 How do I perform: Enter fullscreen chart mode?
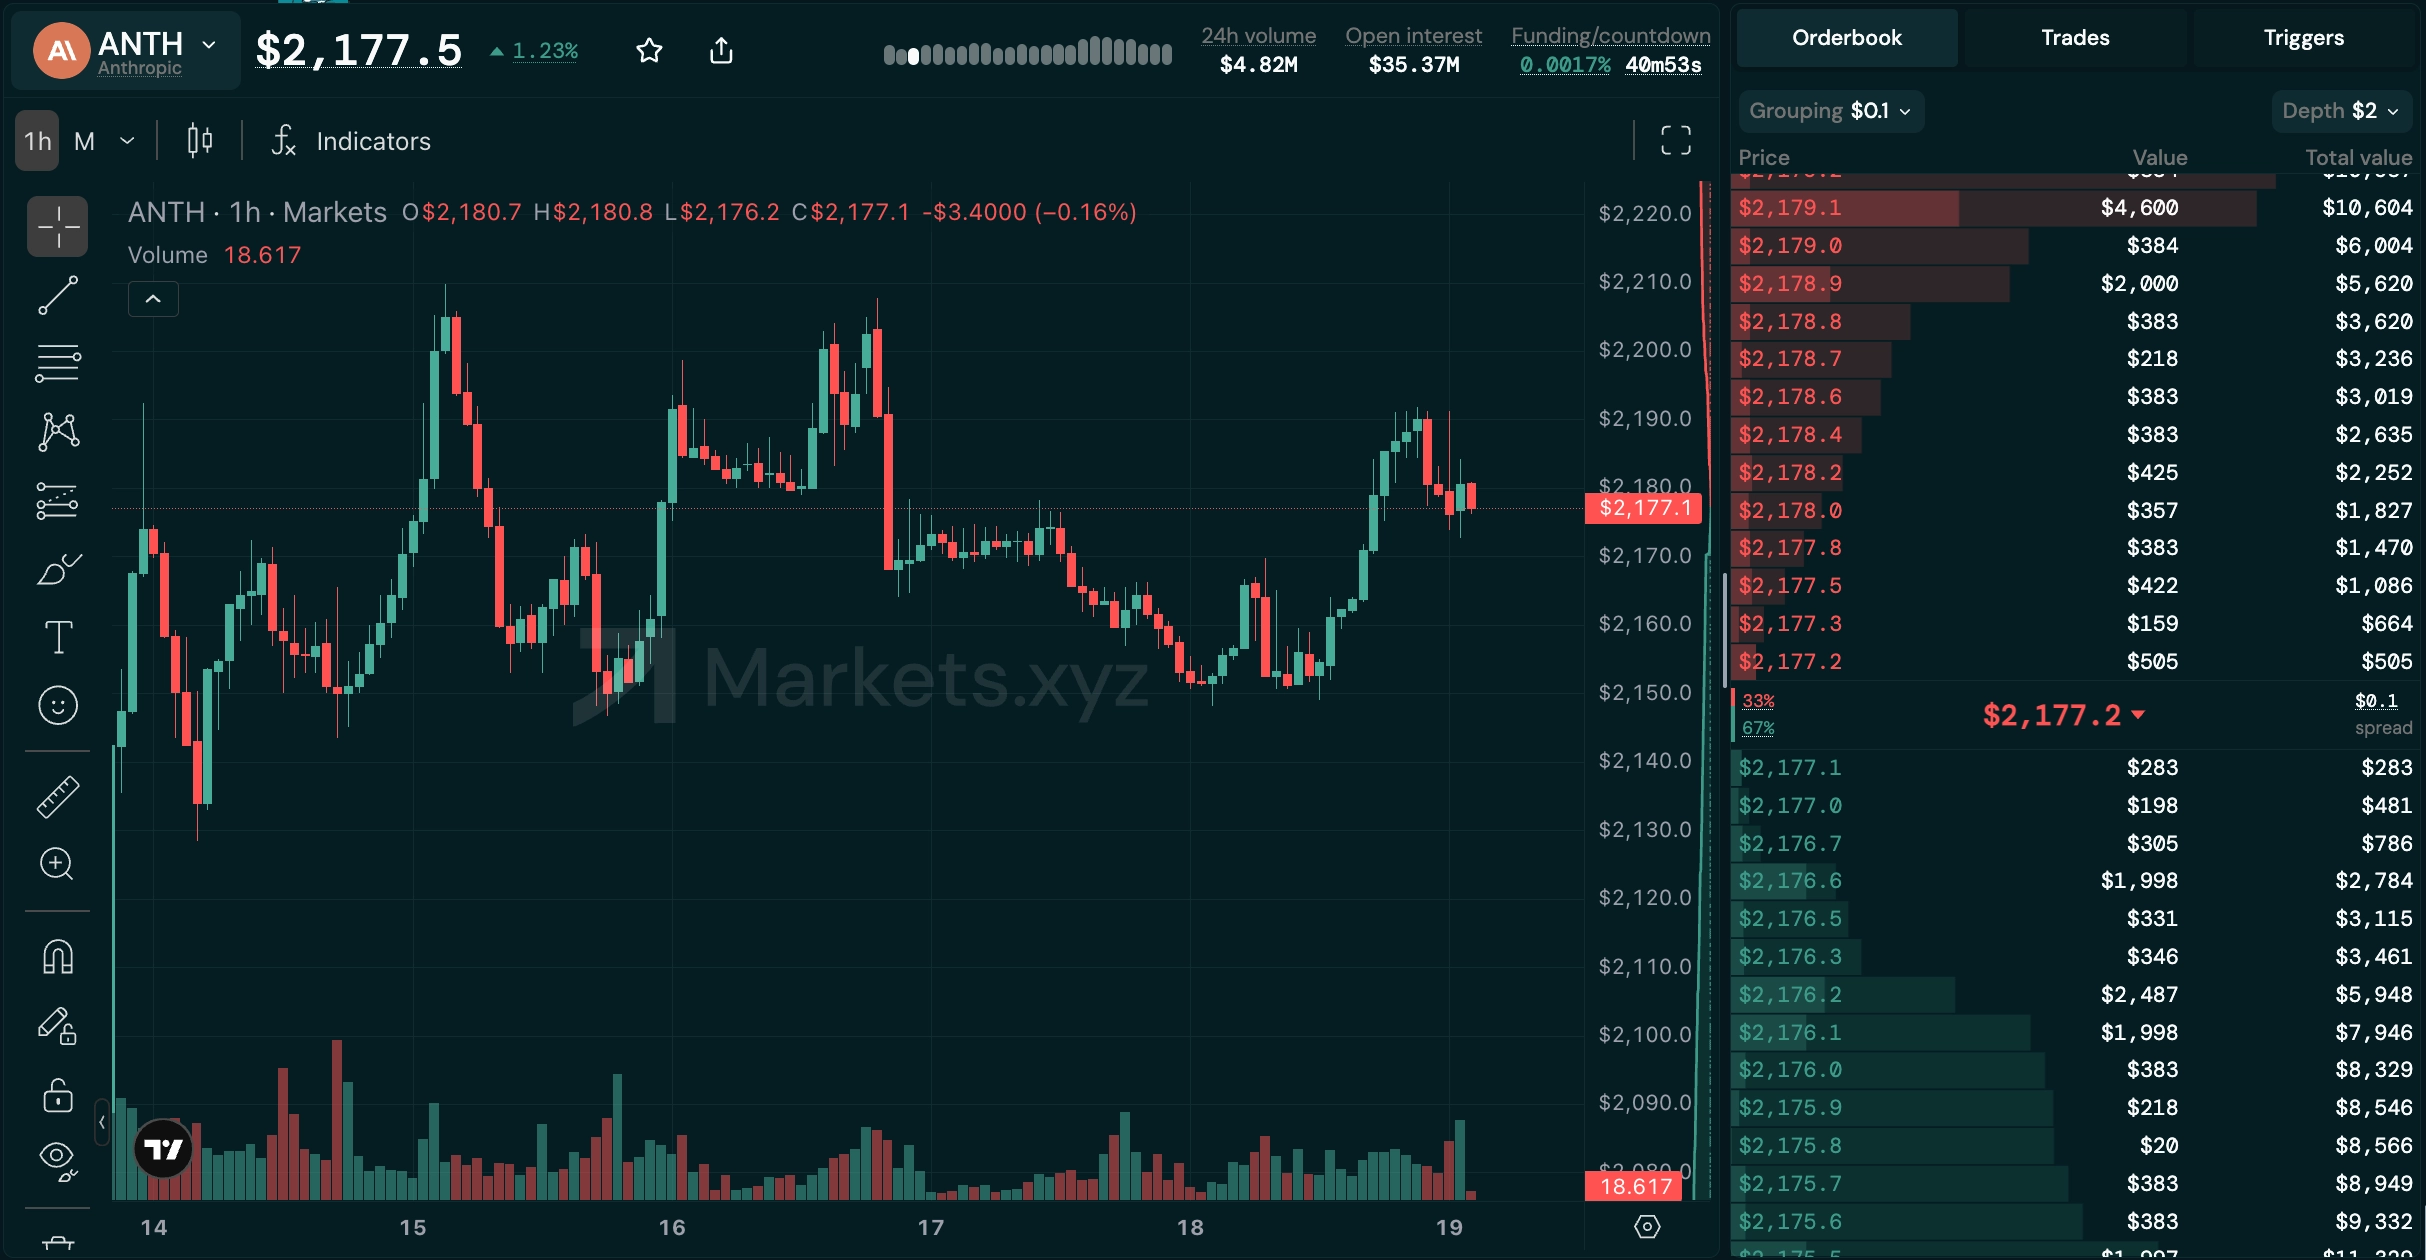pyautogui.click(x=1676, y=140)
